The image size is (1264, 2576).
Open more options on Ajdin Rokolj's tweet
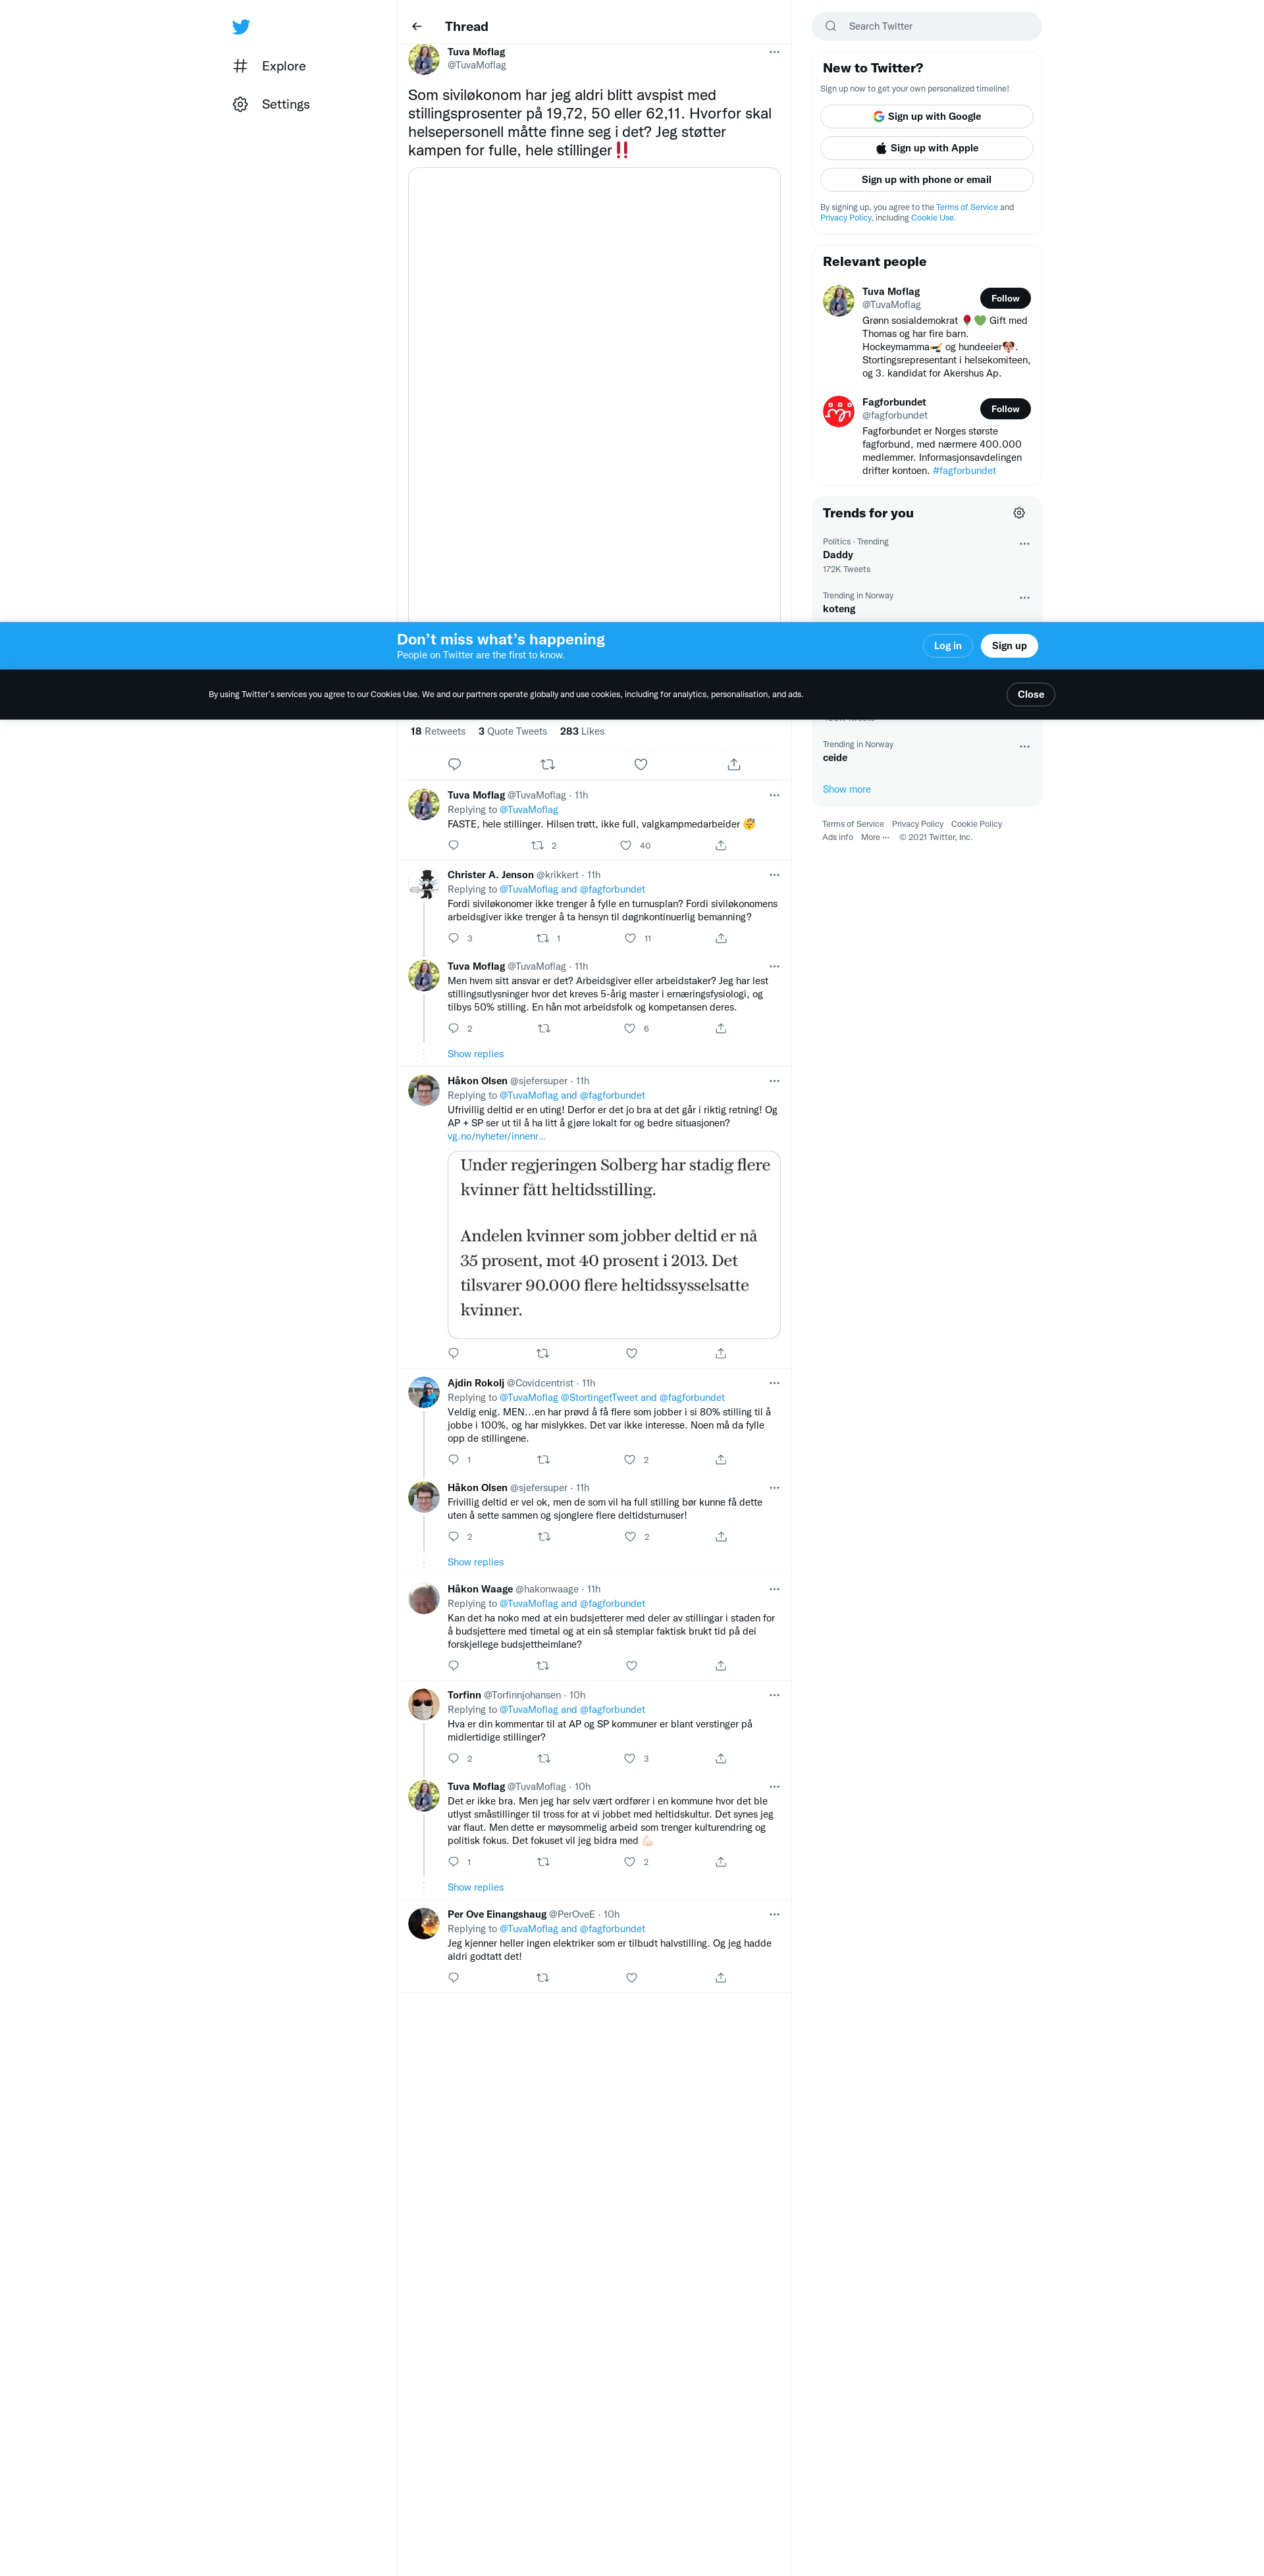[x=774, y=1384]
